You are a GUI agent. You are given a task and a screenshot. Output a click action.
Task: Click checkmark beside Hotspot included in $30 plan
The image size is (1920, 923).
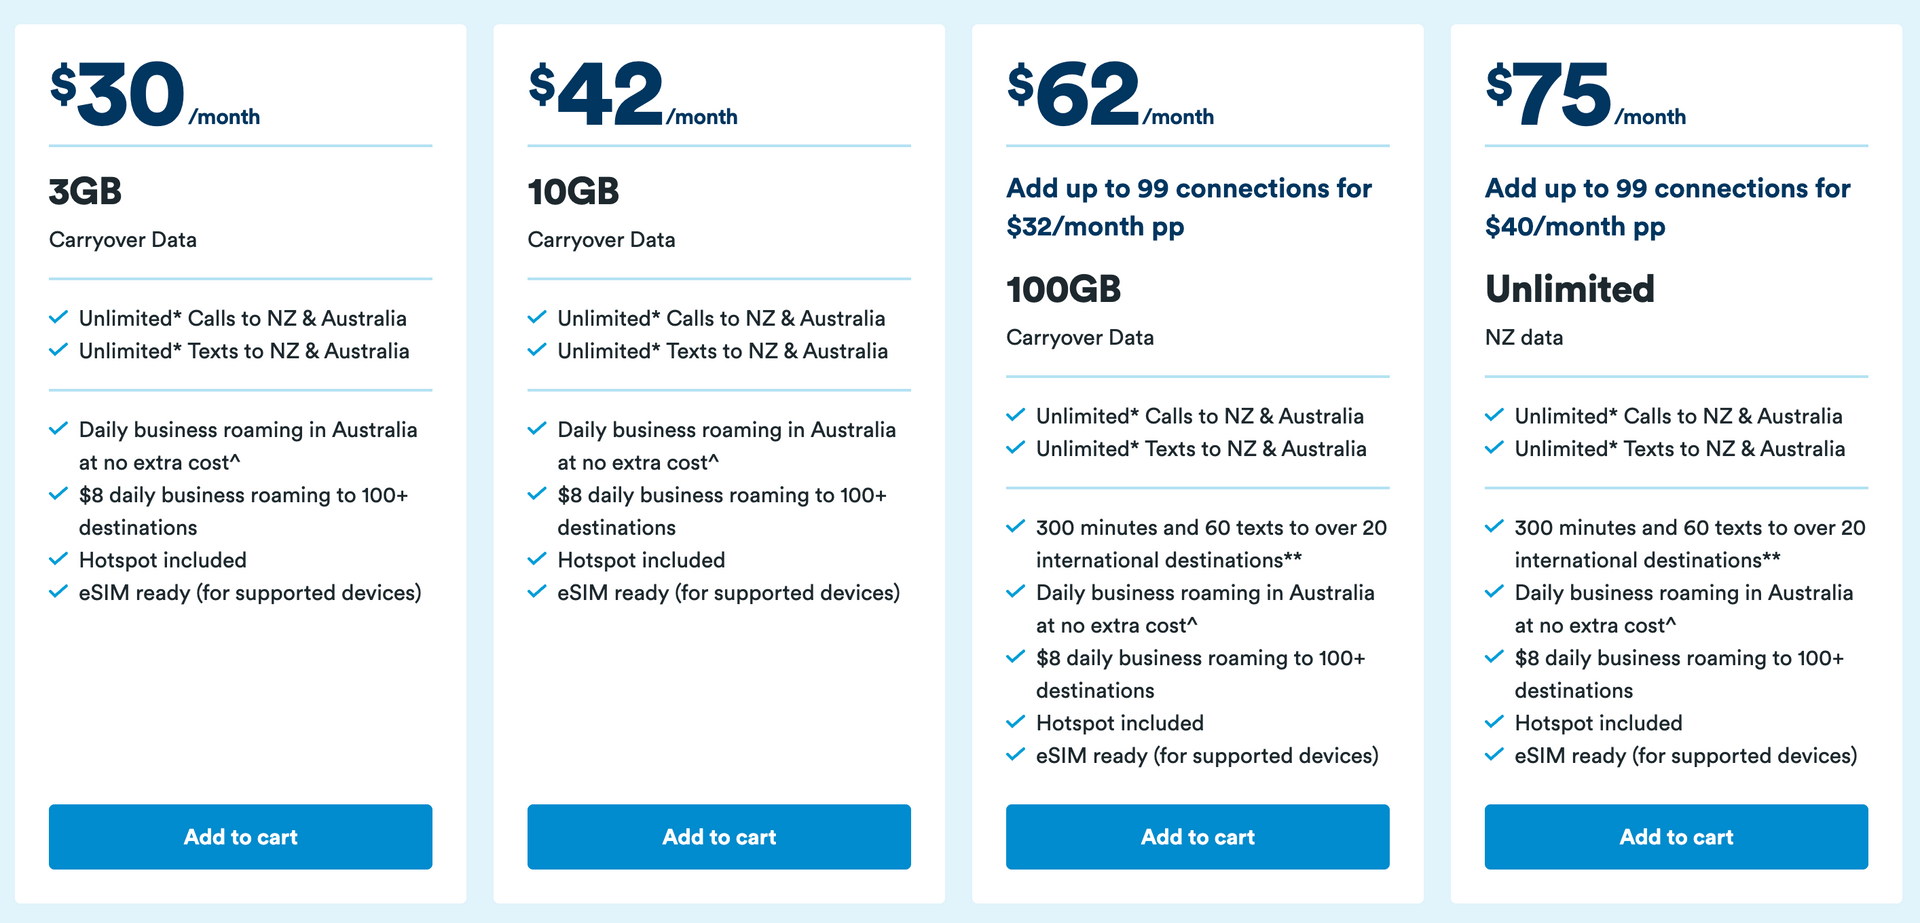[x=59, y=559]
